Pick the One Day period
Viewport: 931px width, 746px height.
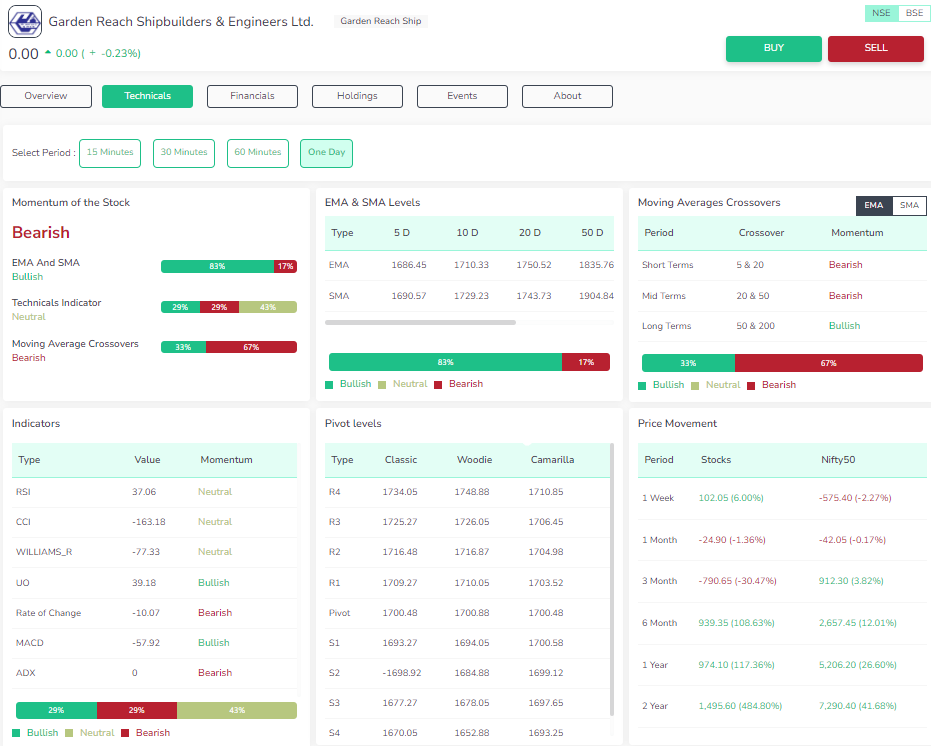[326, 153]
